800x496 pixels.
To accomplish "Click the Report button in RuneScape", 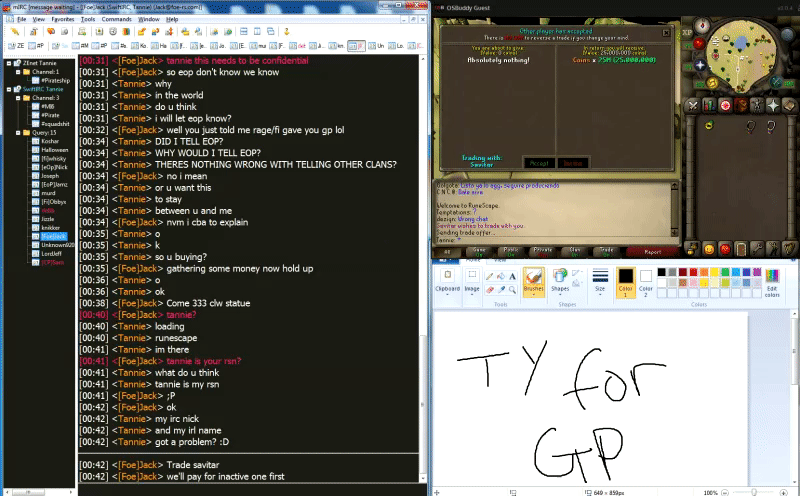I will pos(653,252).
